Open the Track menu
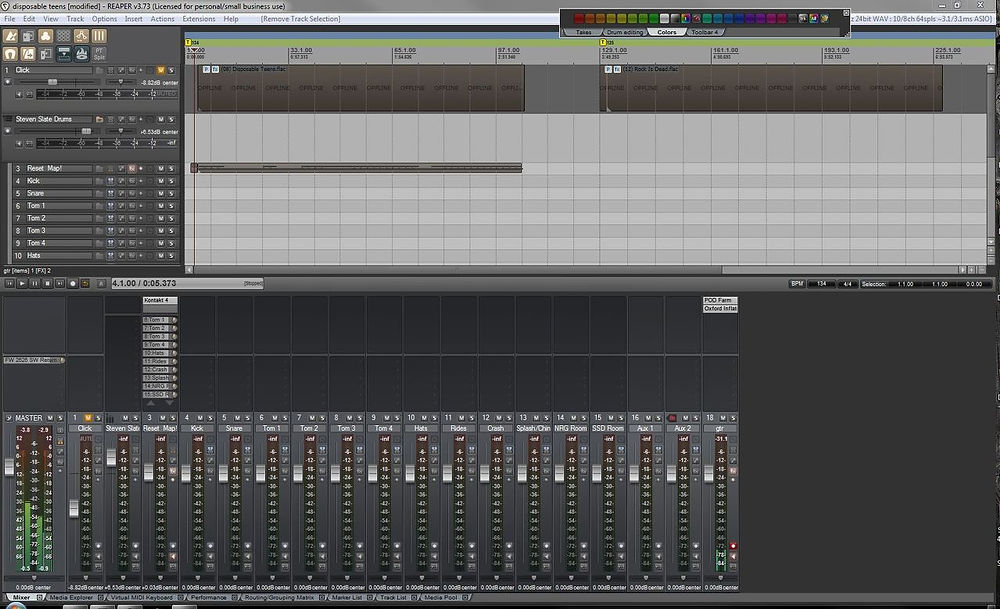Screen dimensions: 1000x609 (75, 19)
